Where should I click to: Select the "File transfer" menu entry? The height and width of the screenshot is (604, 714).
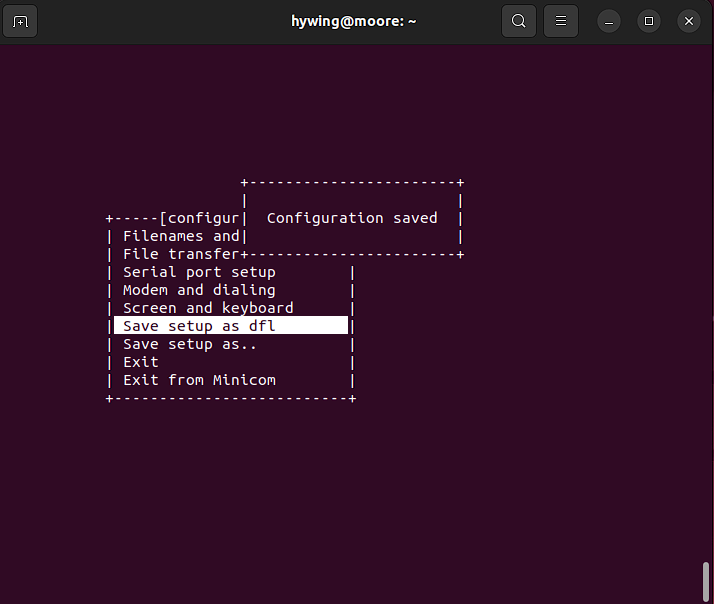pos(180,254)
